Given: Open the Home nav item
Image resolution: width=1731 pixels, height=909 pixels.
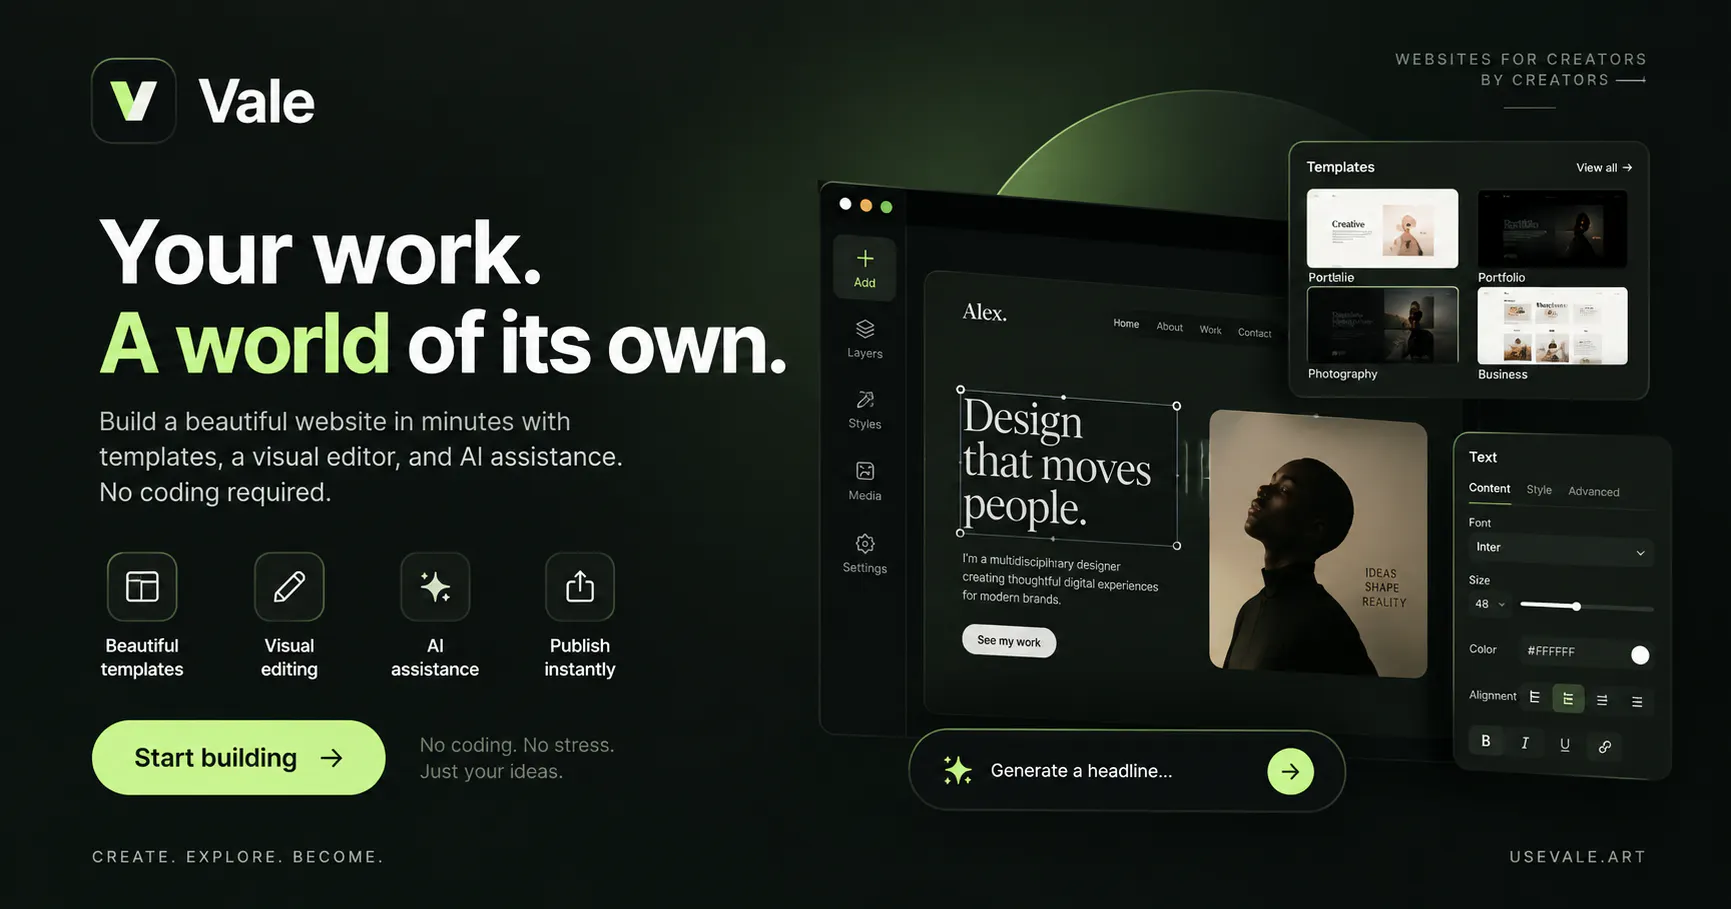Looking at the screenshot, I should 1126,324.
